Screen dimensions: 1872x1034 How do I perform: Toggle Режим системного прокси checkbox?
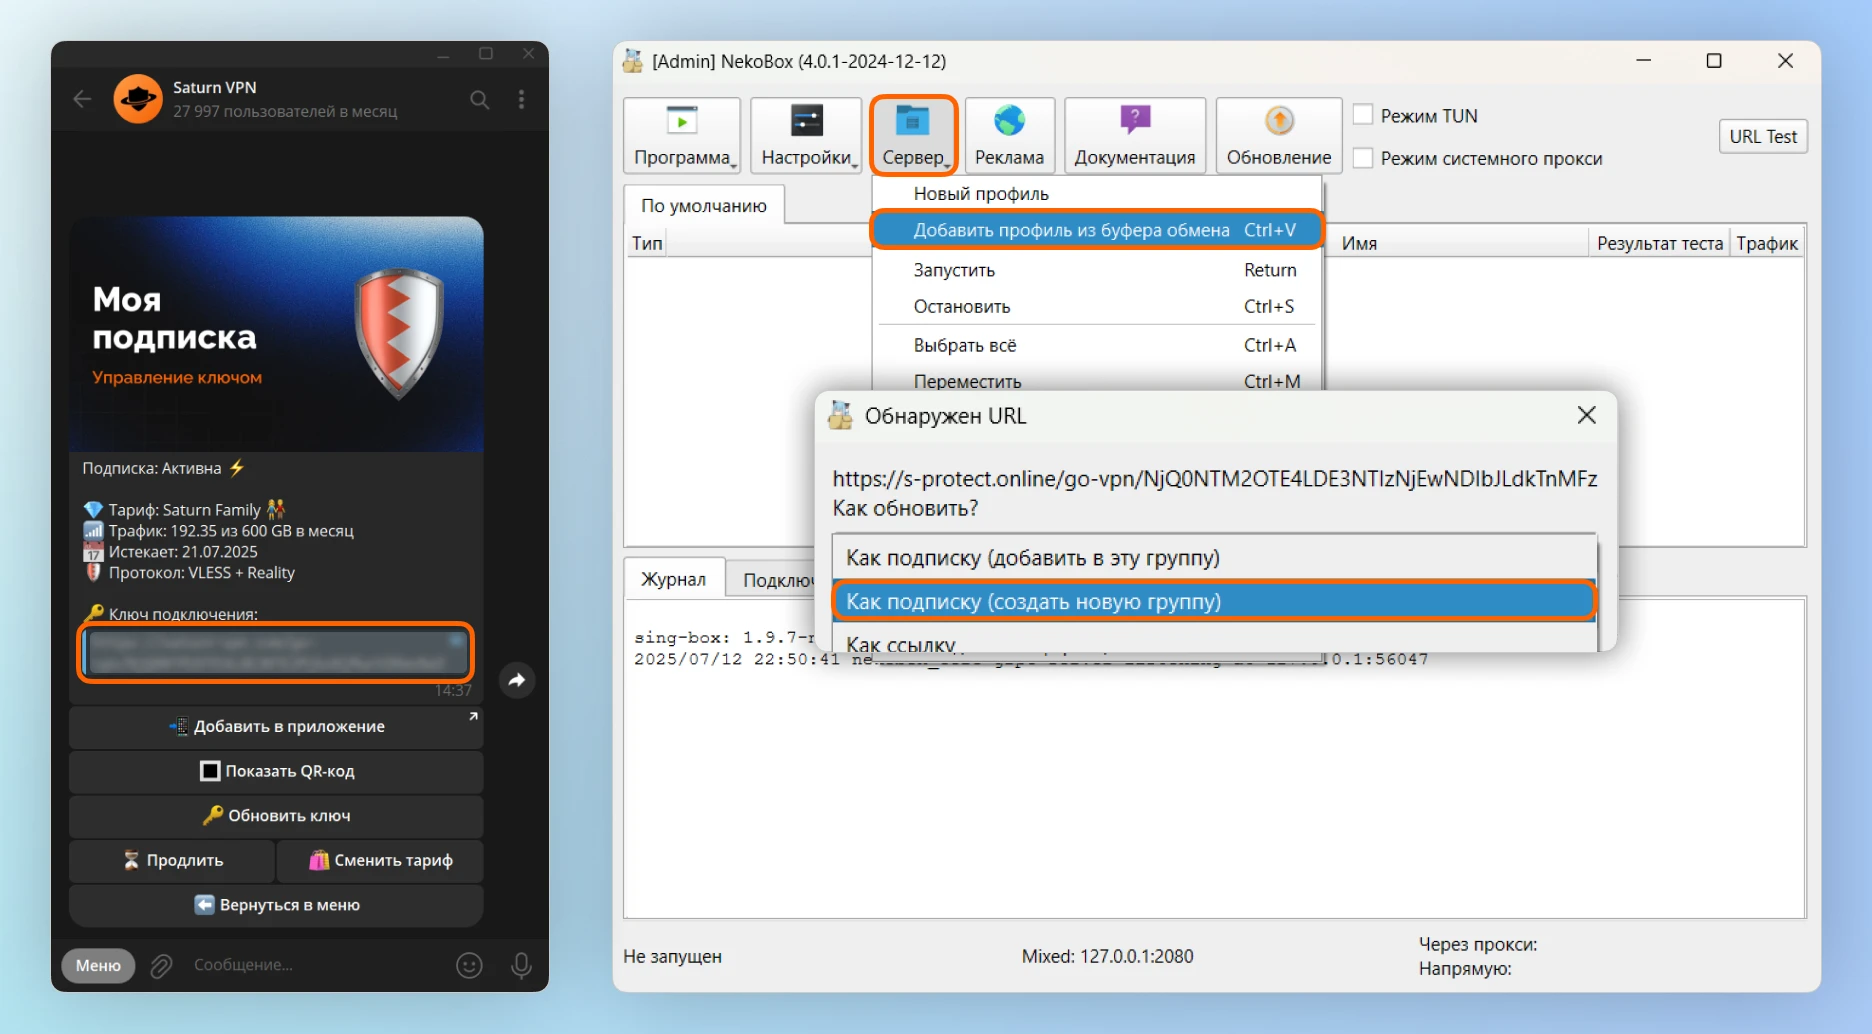click(1363, 158)
